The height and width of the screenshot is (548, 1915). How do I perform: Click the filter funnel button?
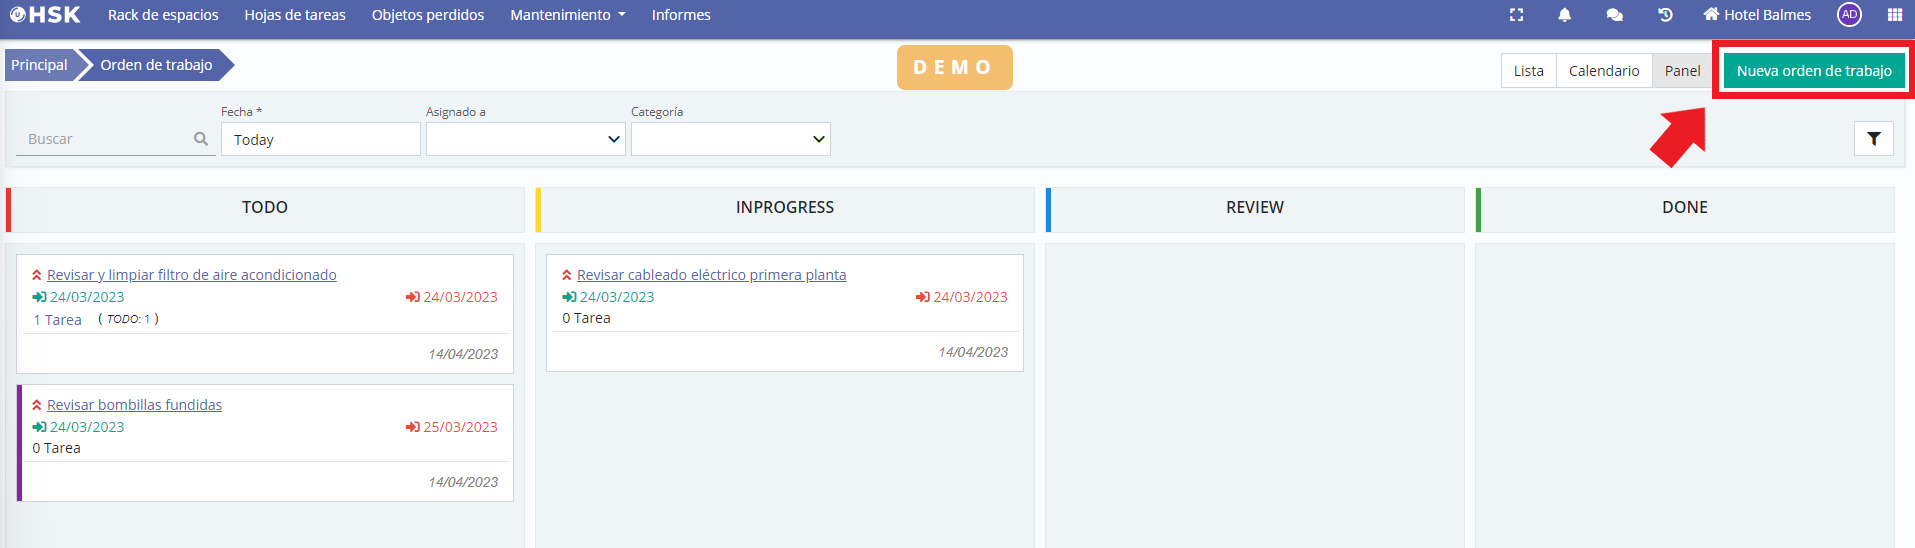pyautogui.click(x=1873, y=139)
